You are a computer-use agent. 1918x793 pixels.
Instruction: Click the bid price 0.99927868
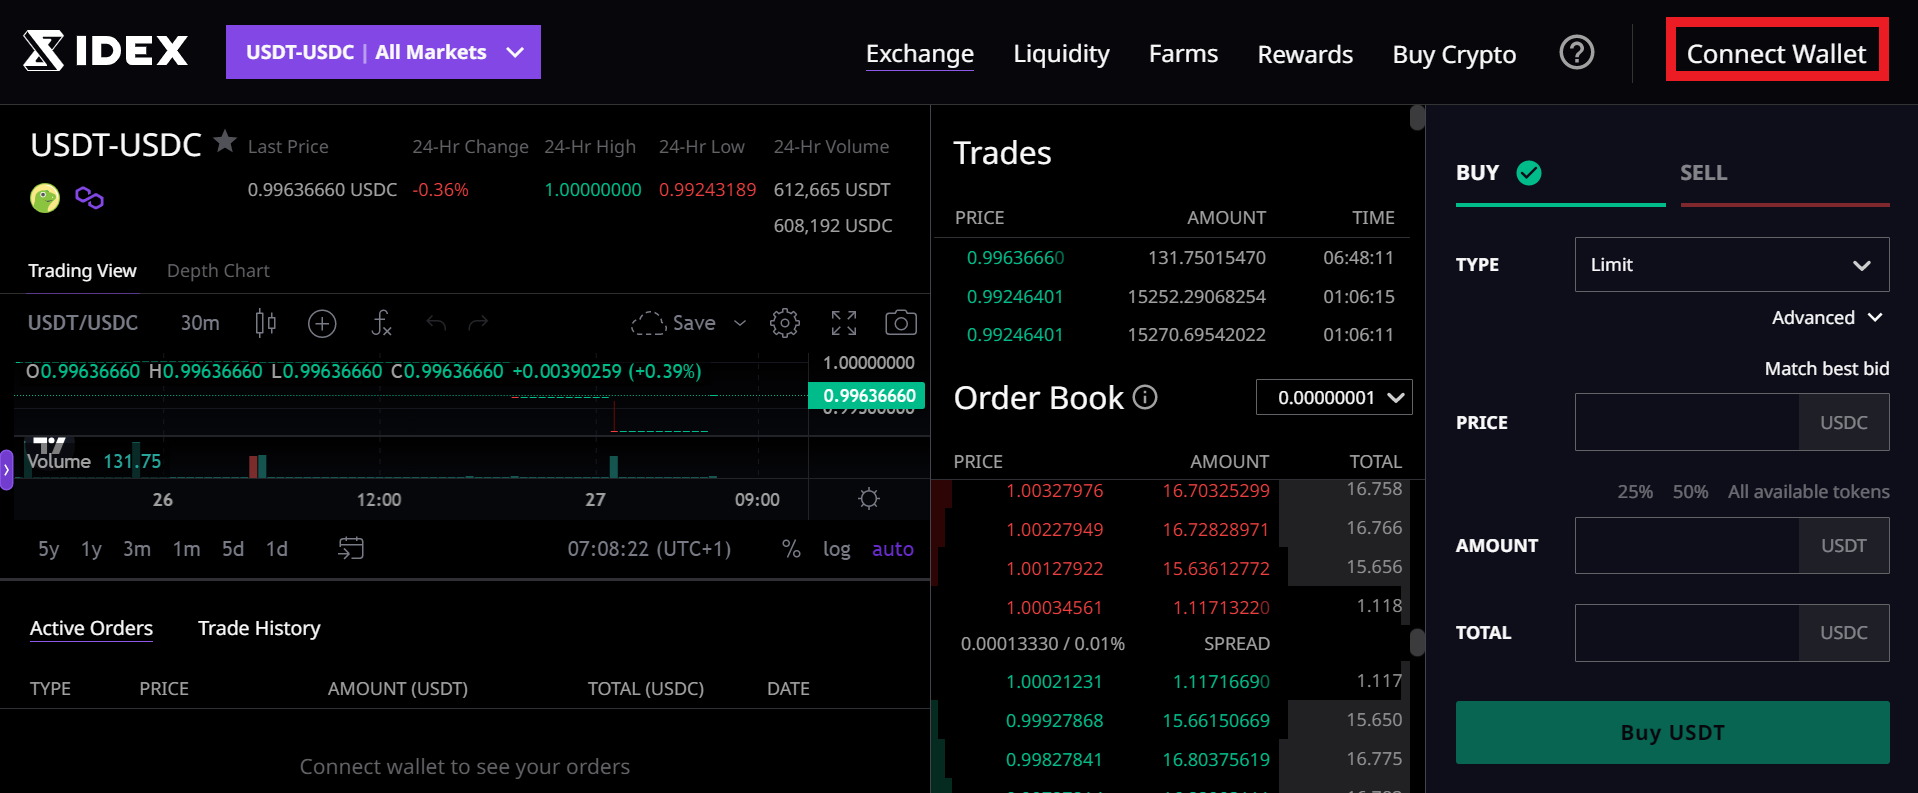point(1054,721)
